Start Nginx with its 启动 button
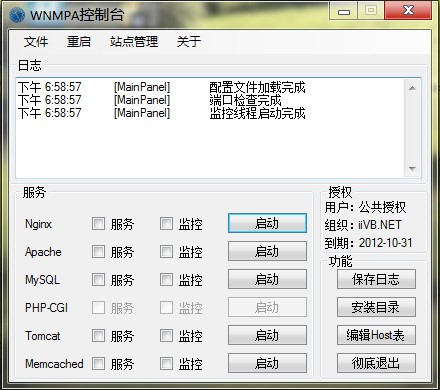440x390 pixels. click(x=267, y=223)
